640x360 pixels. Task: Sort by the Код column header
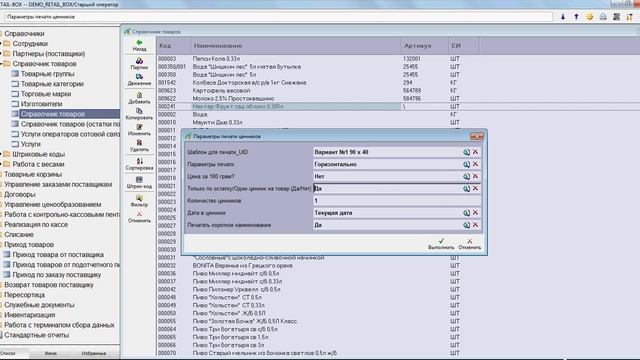[x=173, y=46]
